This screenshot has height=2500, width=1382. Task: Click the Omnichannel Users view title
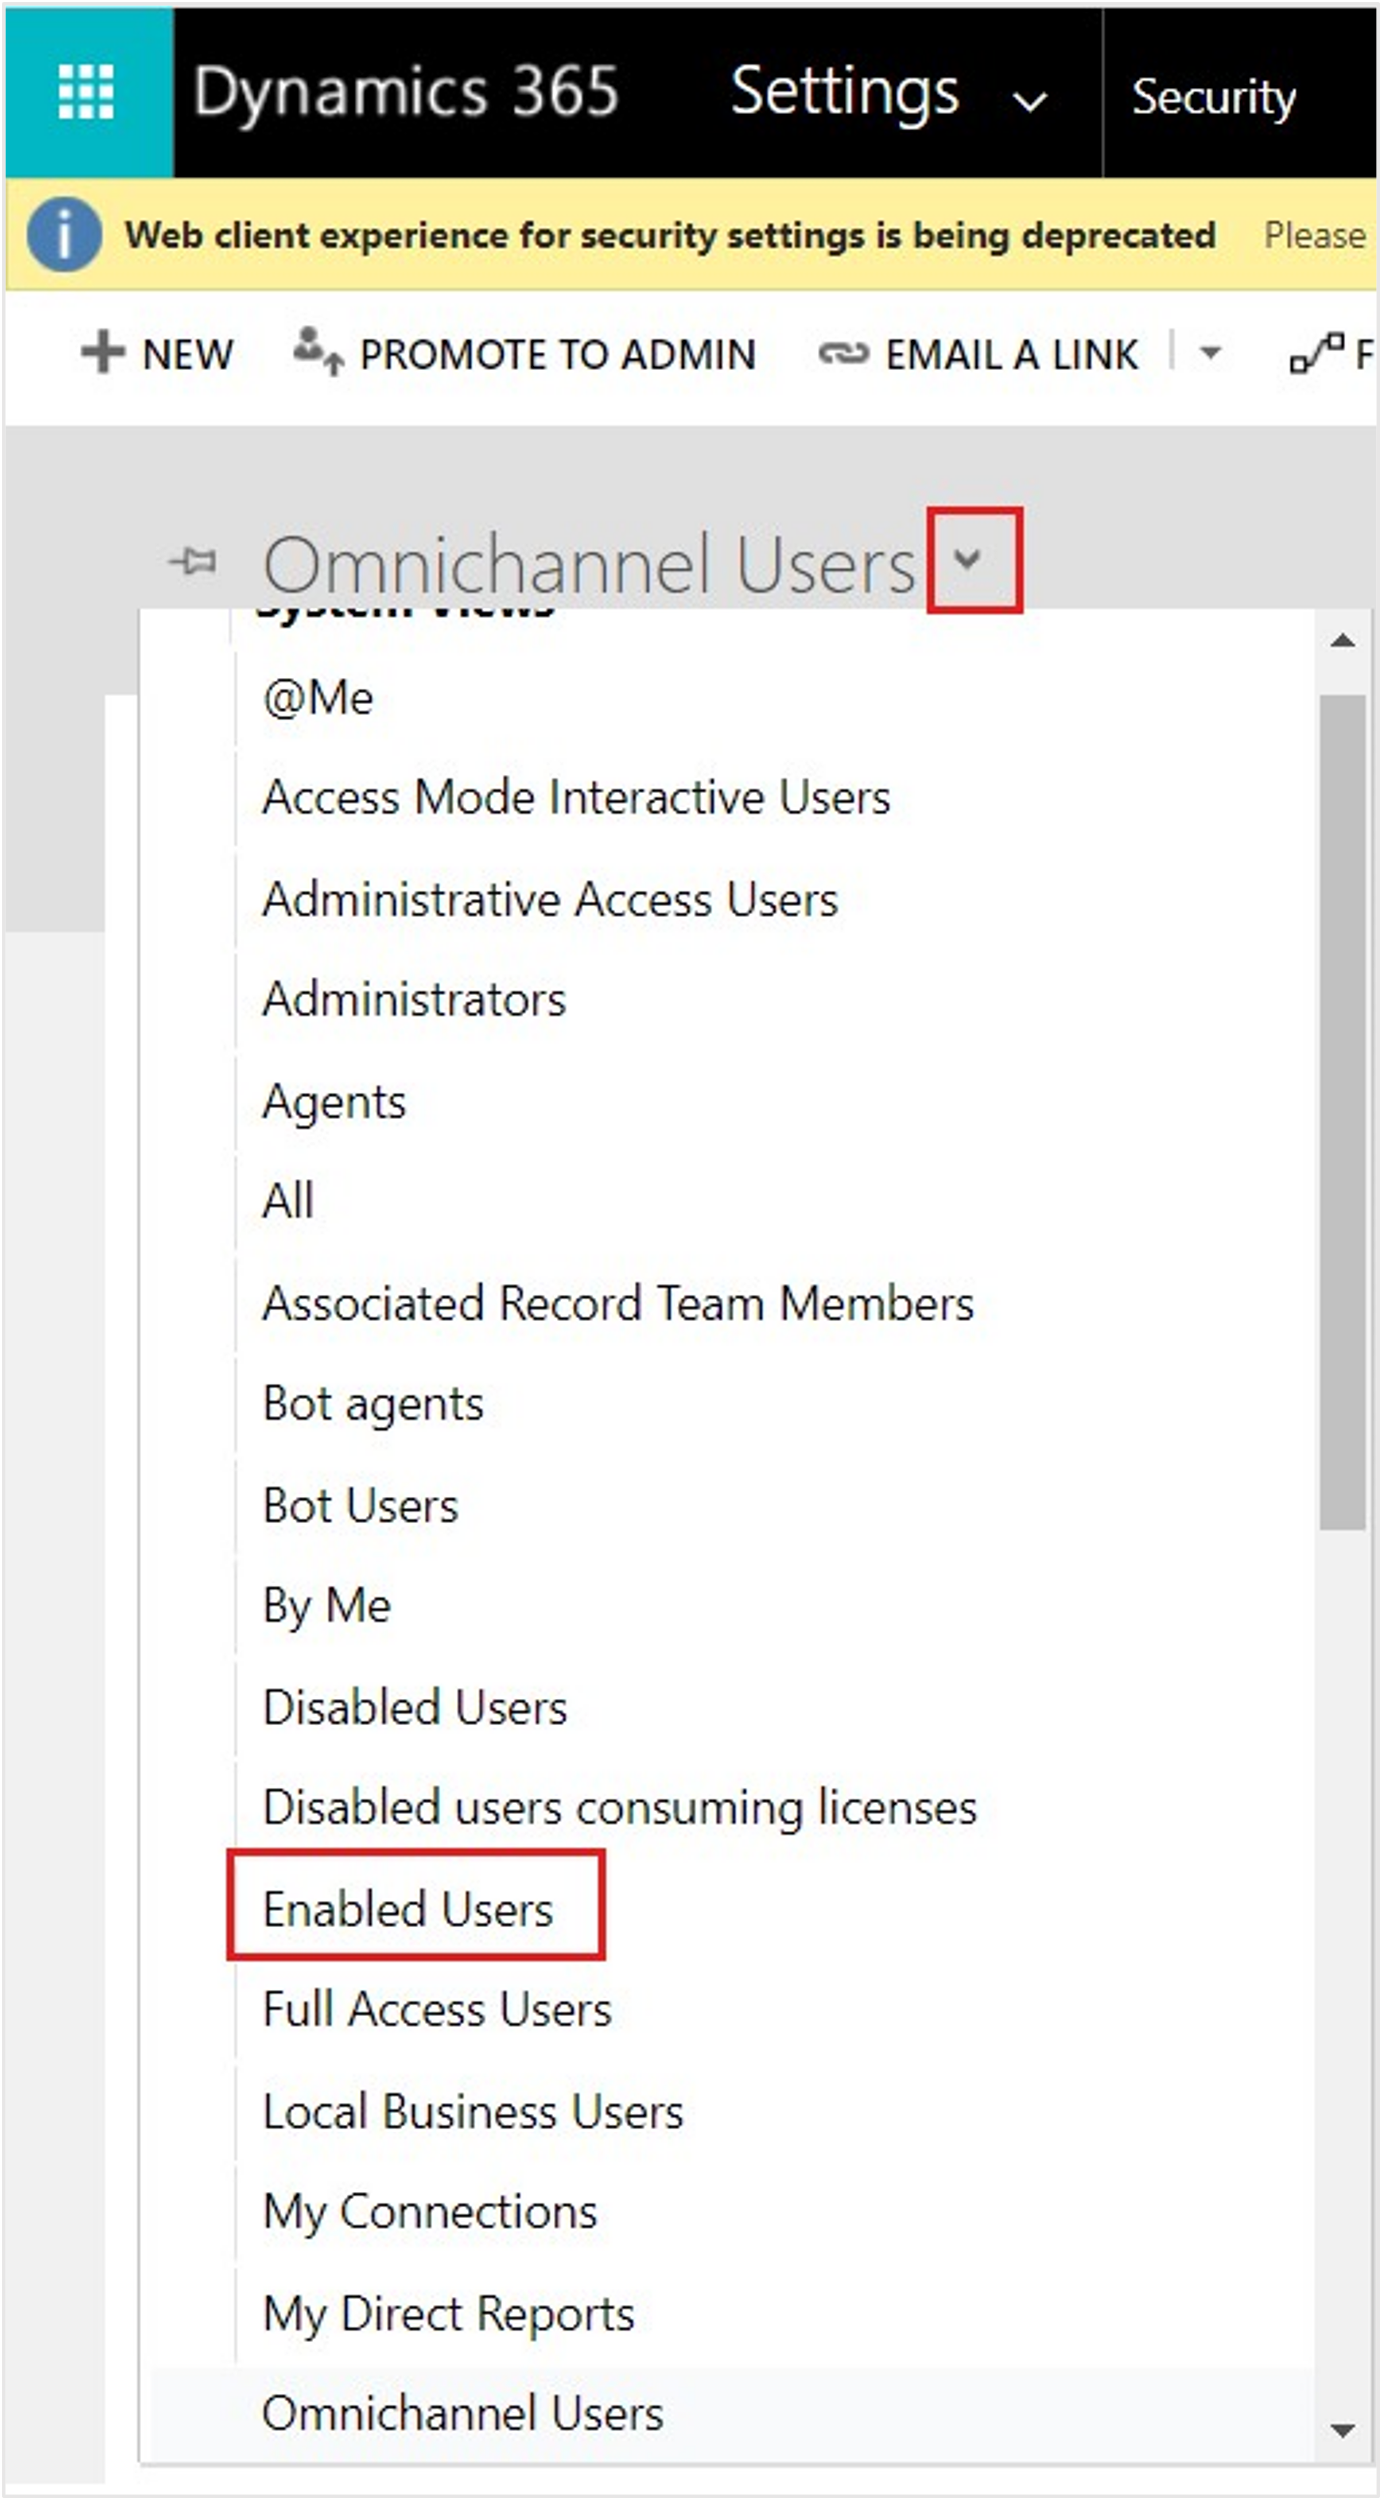point(588,565)
